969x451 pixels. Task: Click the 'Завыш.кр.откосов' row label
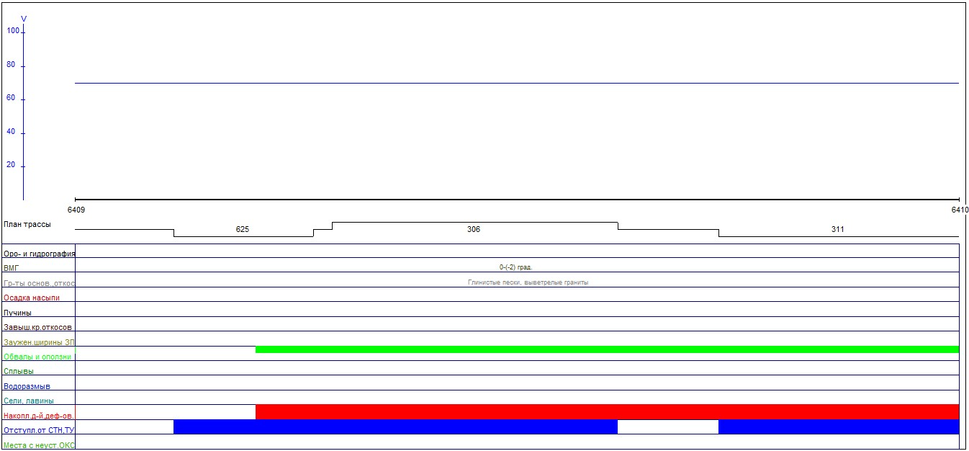[37, 327]
